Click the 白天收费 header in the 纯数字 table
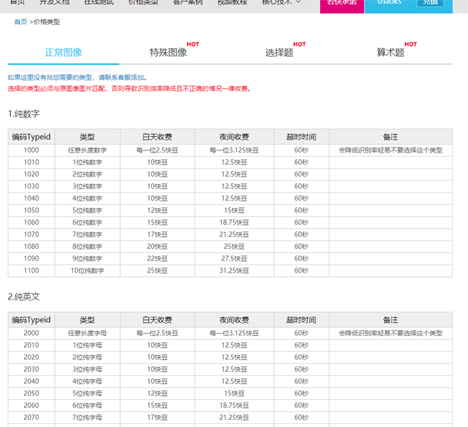 coord(157,137)
